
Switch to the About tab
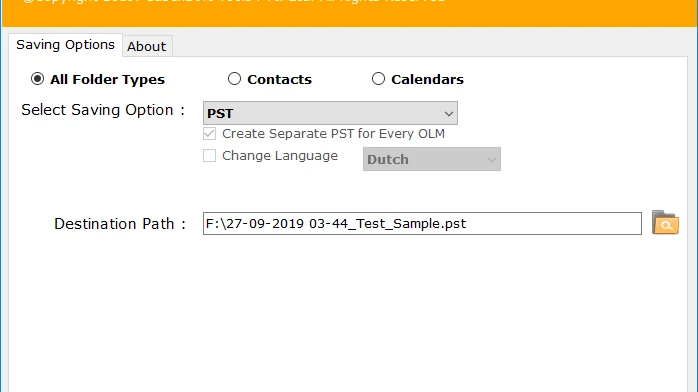click(x=147, y=46)
